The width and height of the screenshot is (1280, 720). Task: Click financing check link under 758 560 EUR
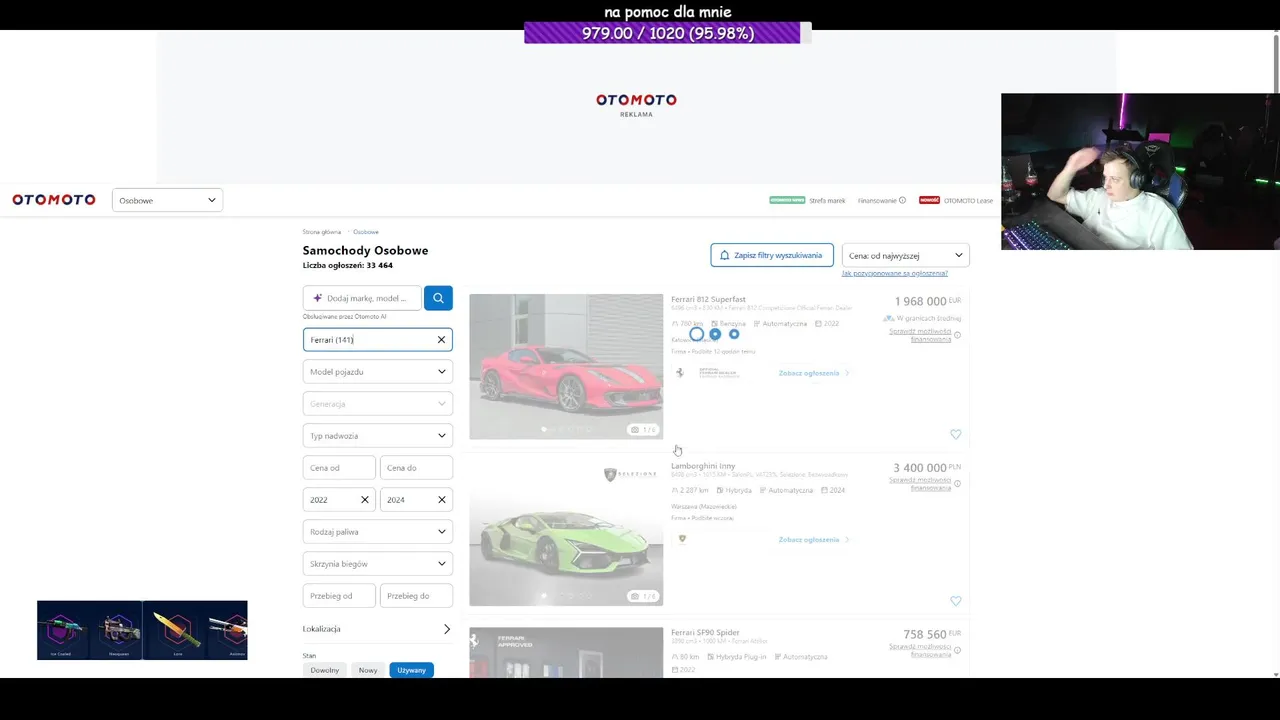[x=920, y=651]
